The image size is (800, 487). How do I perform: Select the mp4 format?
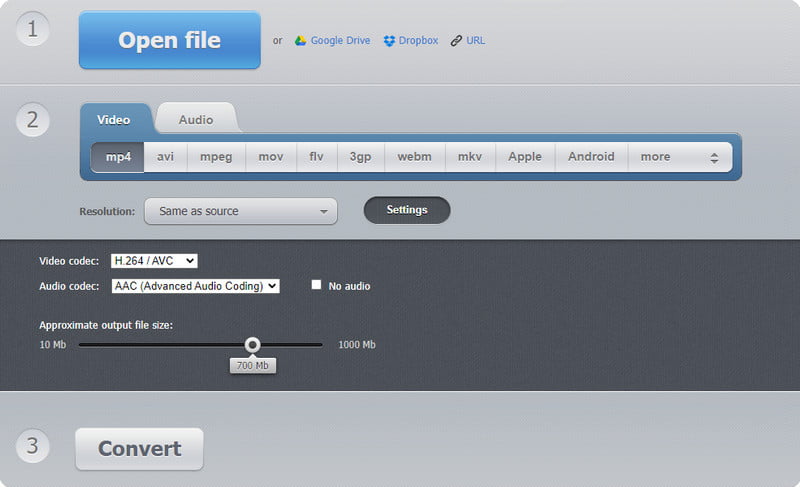coord(118,157)
